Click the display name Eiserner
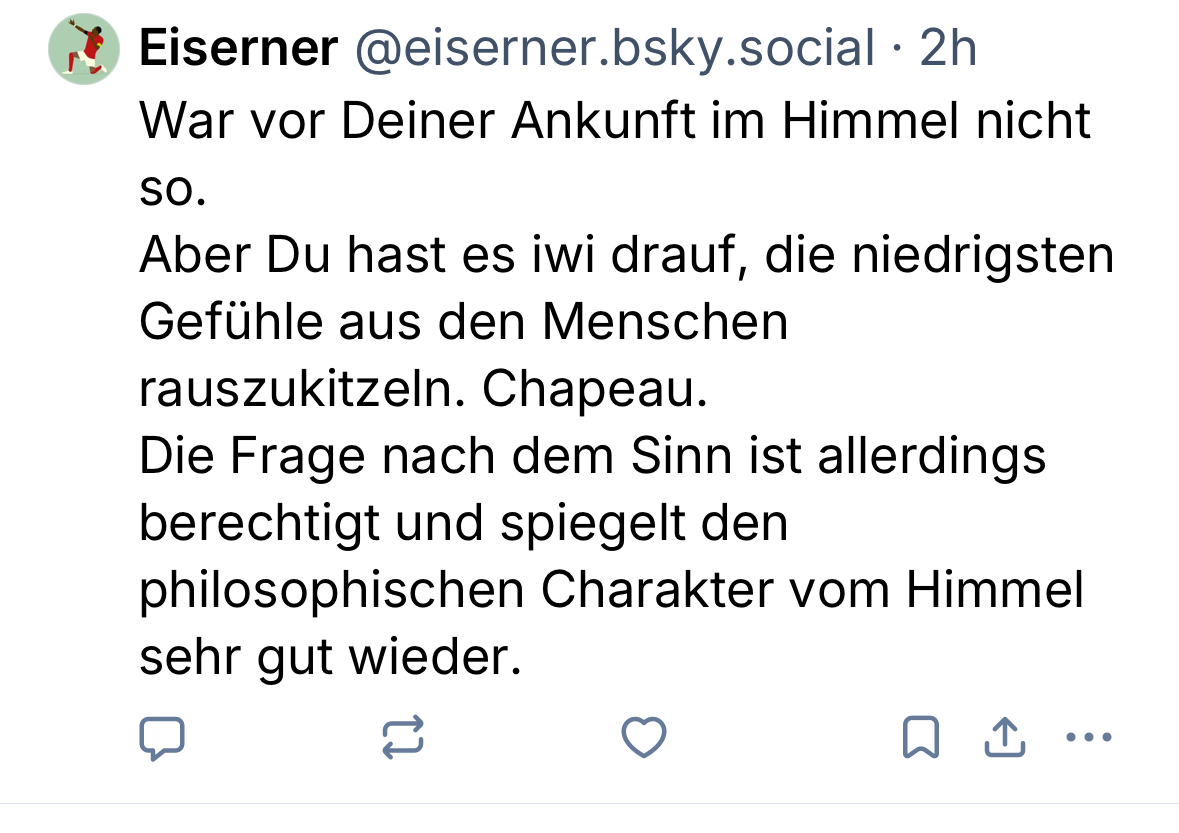The image size is (1179, 833). pos(238,48)
